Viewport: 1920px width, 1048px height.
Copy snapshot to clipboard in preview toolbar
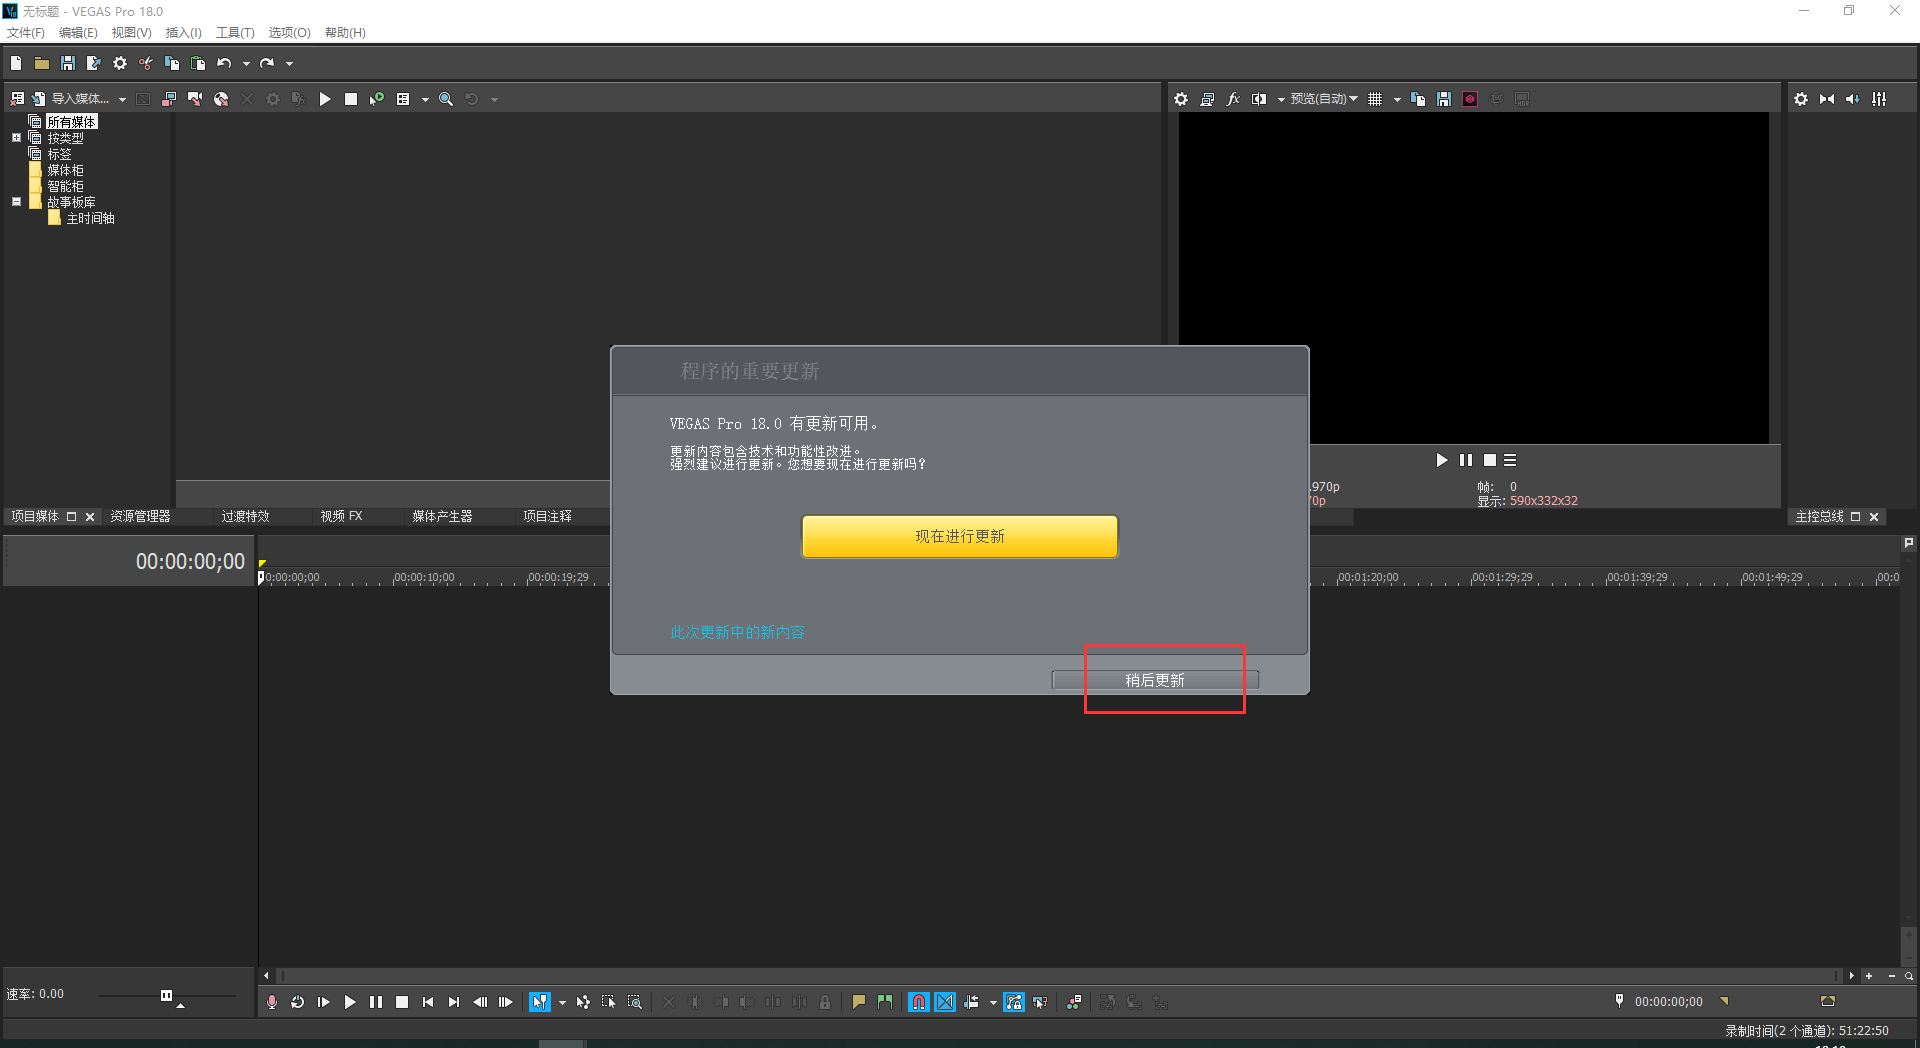[1418, 99]
